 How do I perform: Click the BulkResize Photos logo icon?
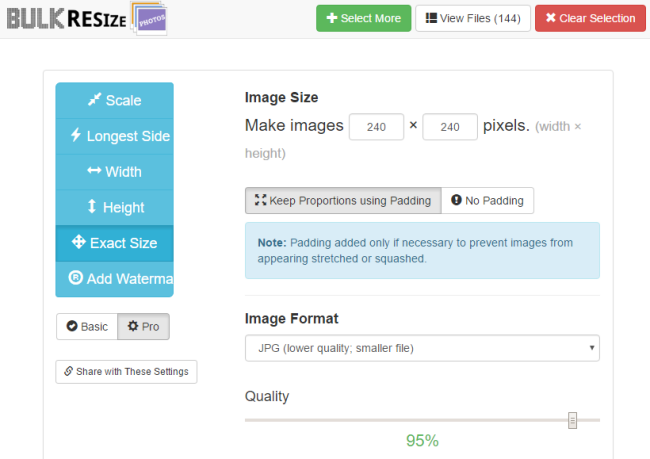(149, 18)
